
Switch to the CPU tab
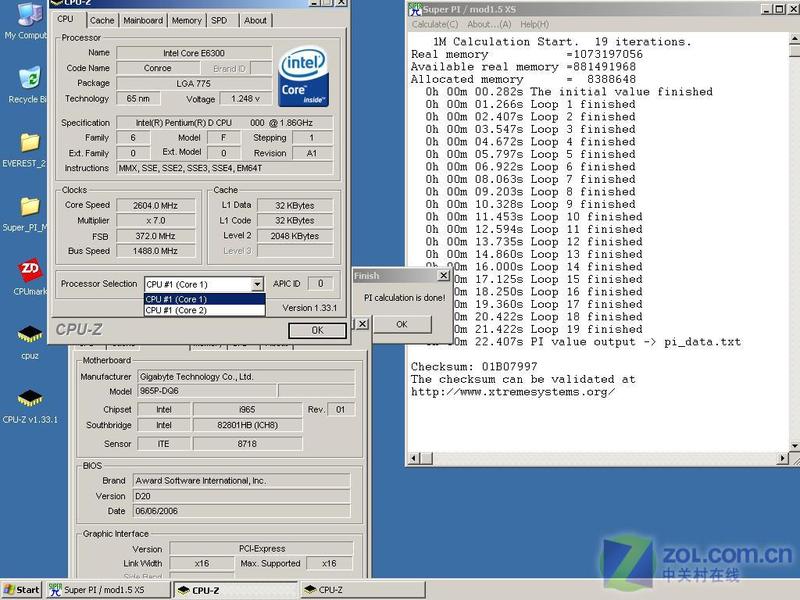coord(65,19)
